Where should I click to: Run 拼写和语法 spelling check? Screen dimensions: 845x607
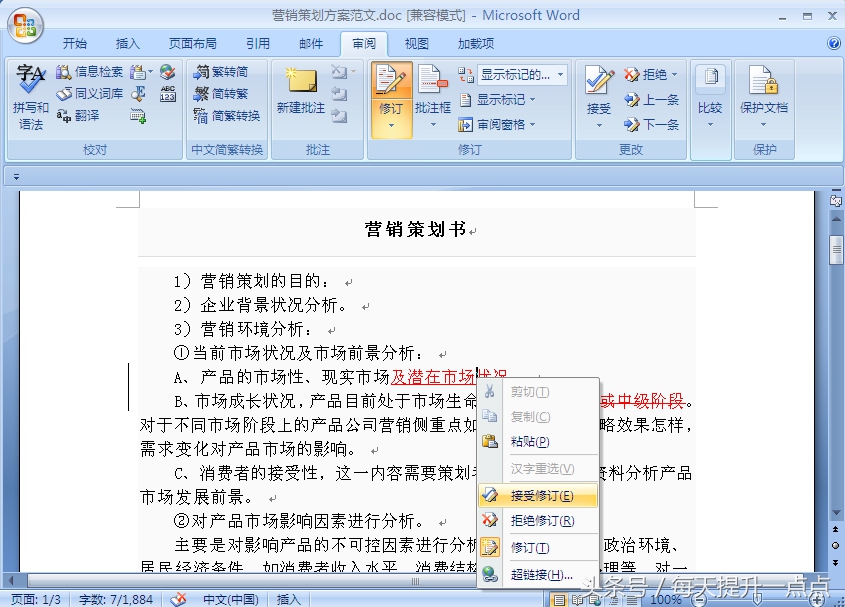pyautogui.click(x=31, y=97)
